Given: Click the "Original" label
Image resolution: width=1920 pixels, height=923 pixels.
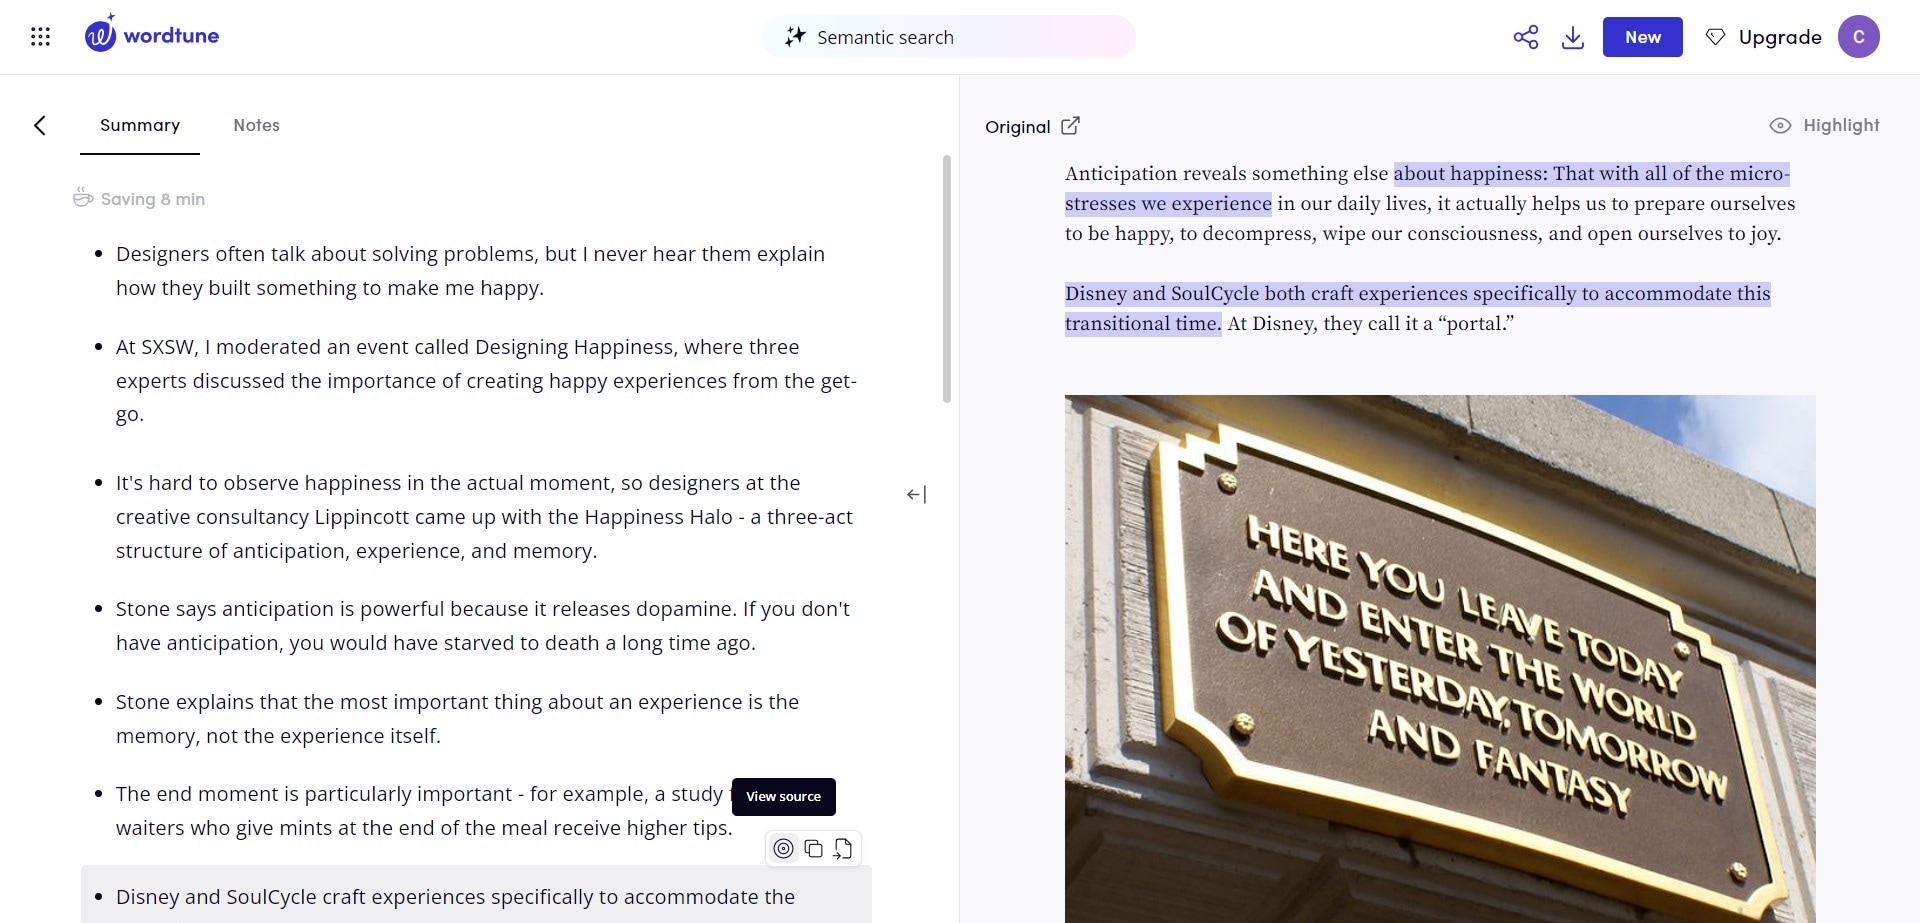Looking at the screenshot, I should coord(1017,127).
